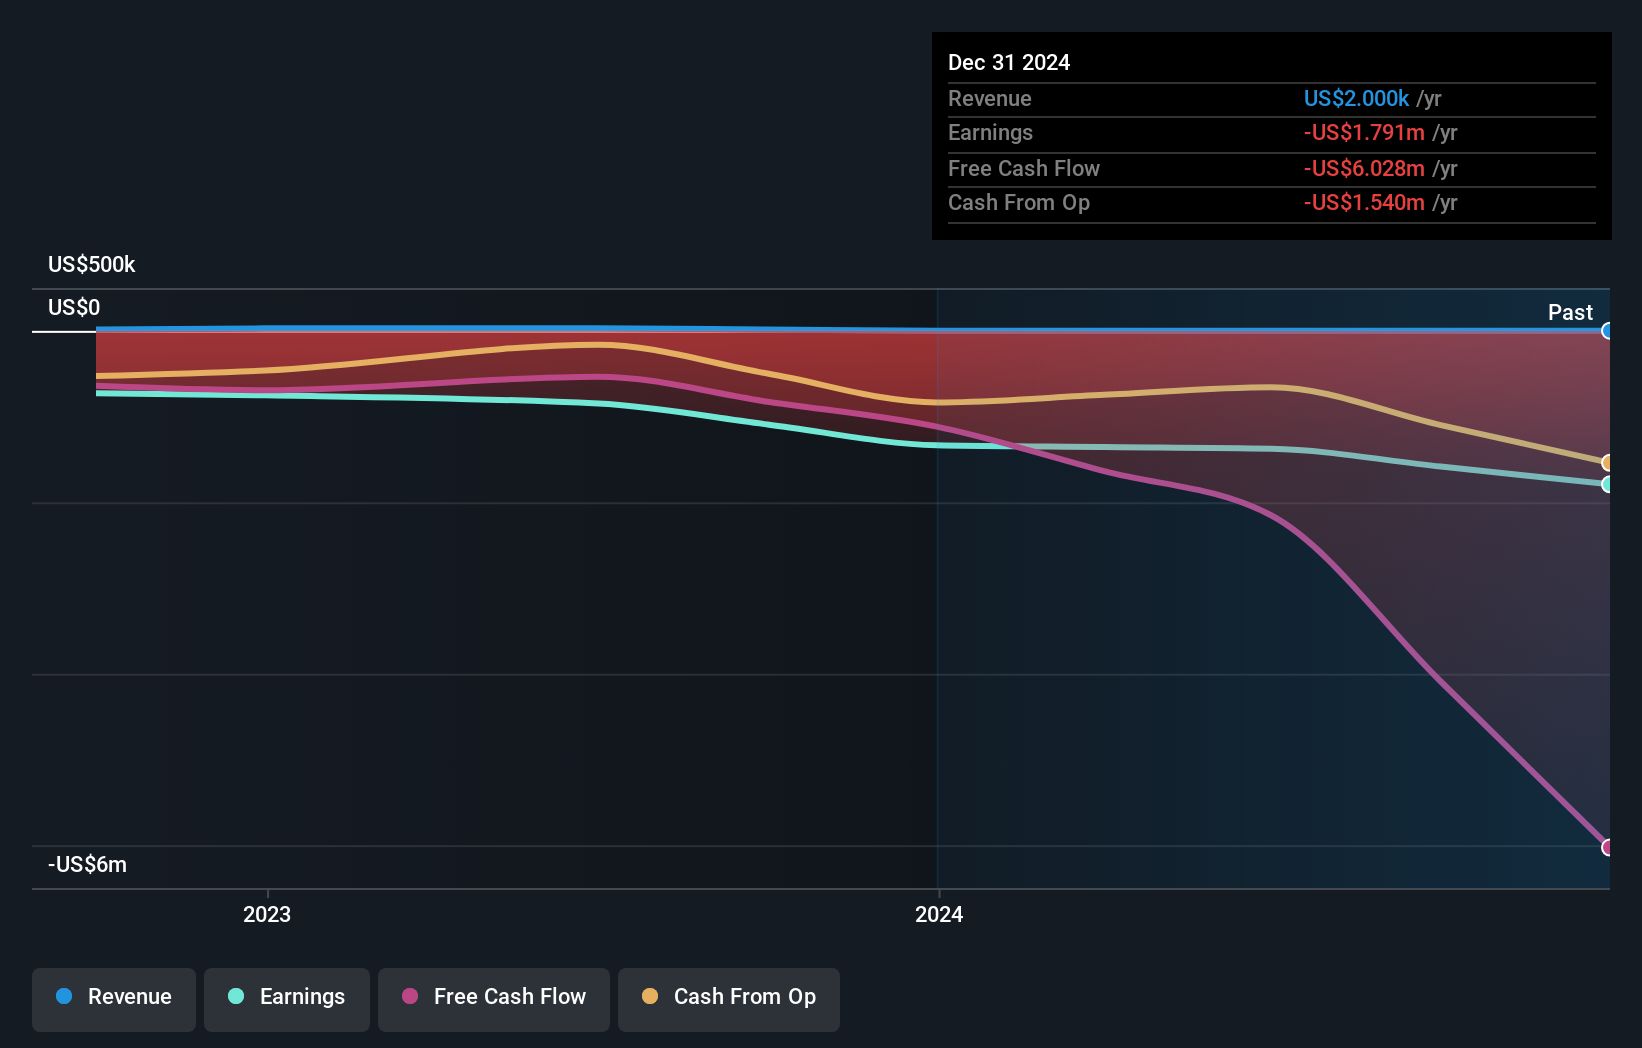Click the Earnings row label in tooltip
The width and height of the screenshot is (1642, 1048).
[991, 132]
